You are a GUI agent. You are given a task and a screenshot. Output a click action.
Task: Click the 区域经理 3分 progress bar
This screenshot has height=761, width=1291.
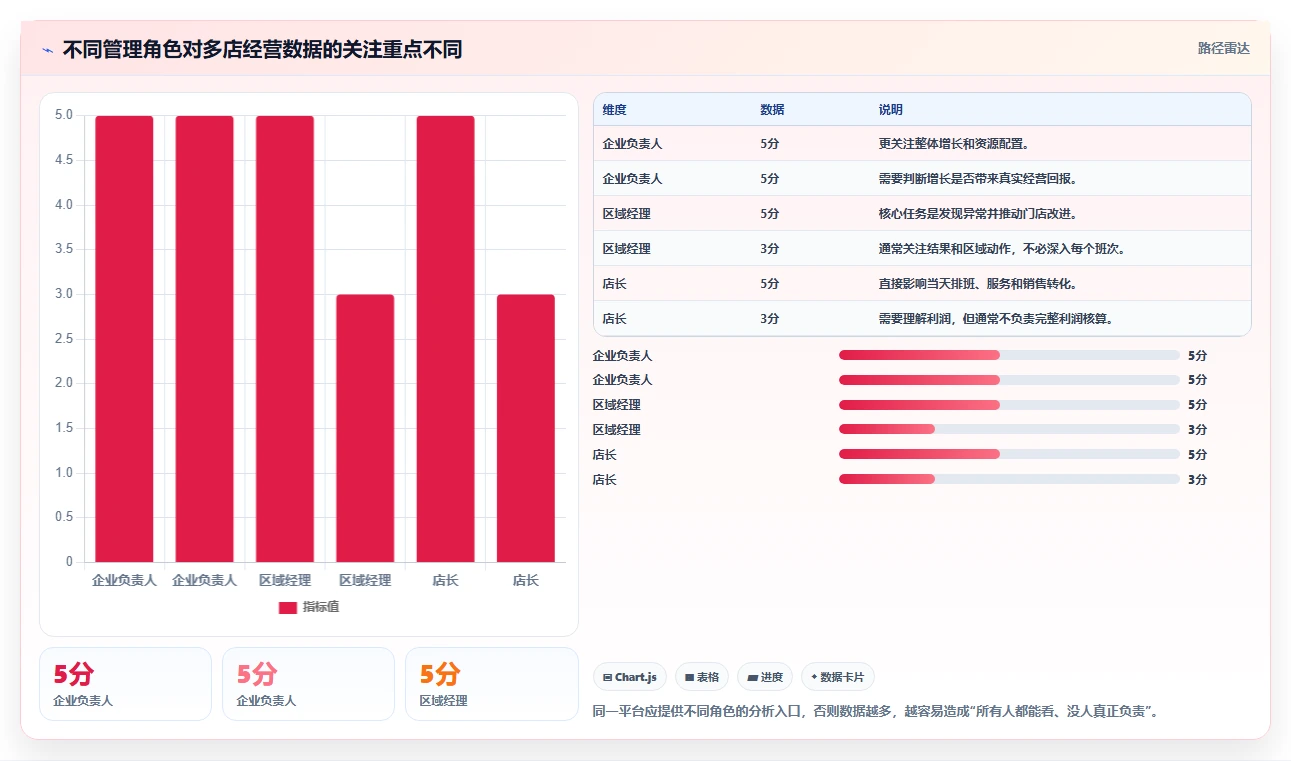pos(1009,430)
